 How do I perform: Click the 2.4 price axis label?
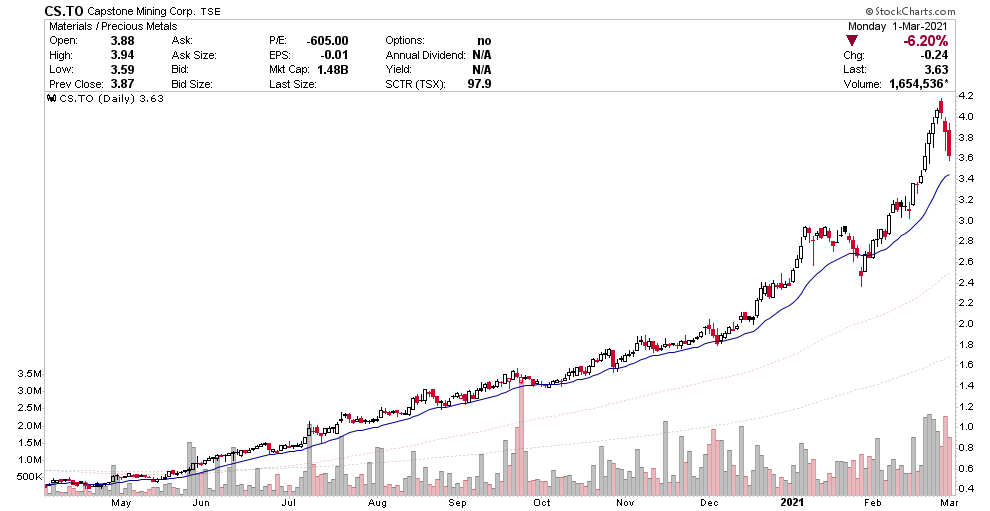click(x=966, y=282)
